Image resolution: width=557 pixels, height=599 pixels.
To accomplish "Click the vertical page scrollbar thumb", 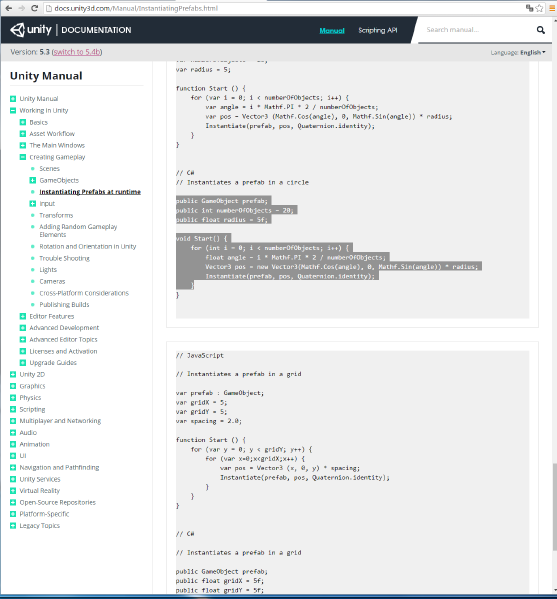I will (554, 507).
